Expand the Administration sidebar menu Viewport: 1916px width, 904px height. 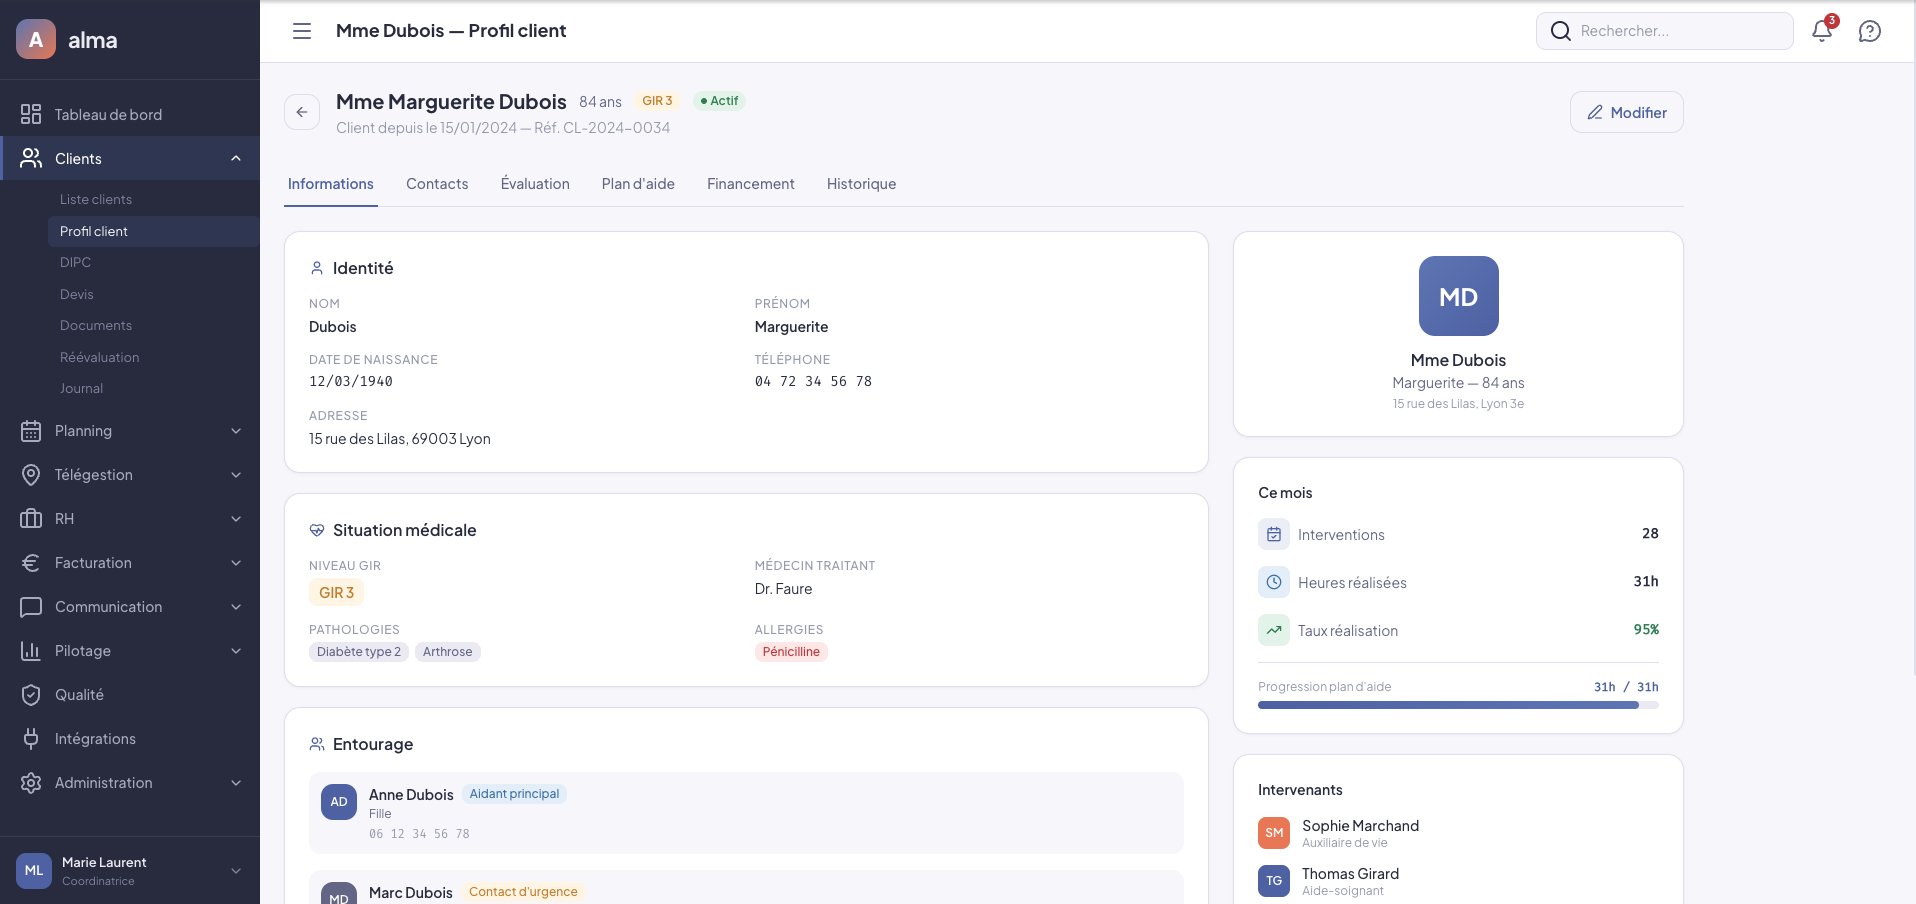130,783
